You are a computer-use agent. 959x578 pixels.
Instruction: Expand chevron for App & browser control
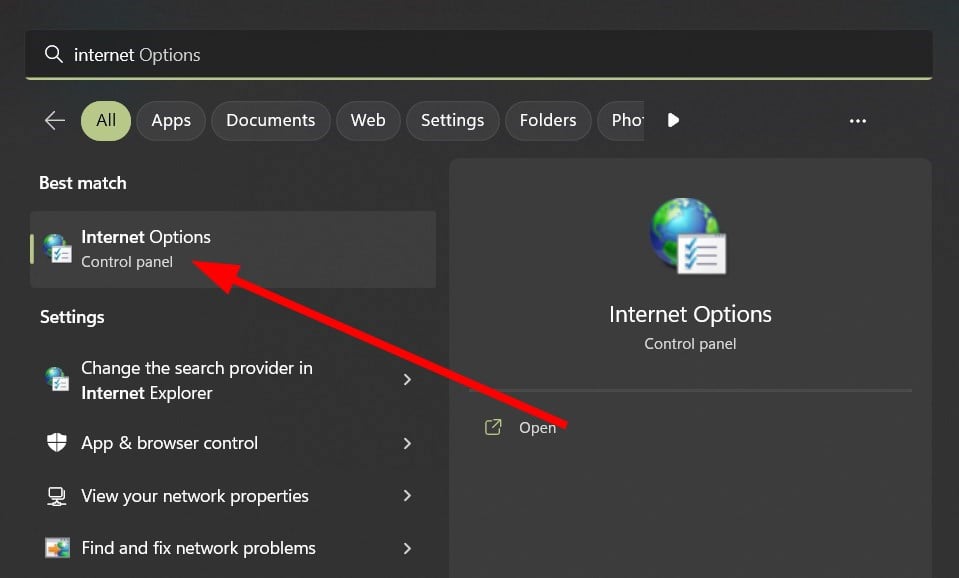407,443
